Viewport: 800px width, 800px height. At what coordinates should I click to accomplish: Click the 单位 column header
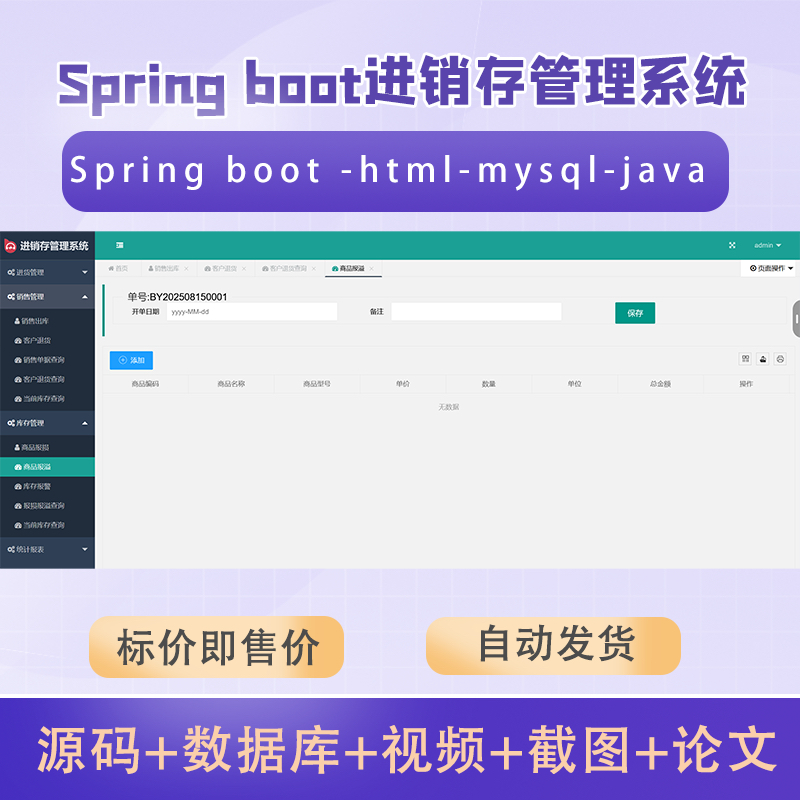click(574, 384)
